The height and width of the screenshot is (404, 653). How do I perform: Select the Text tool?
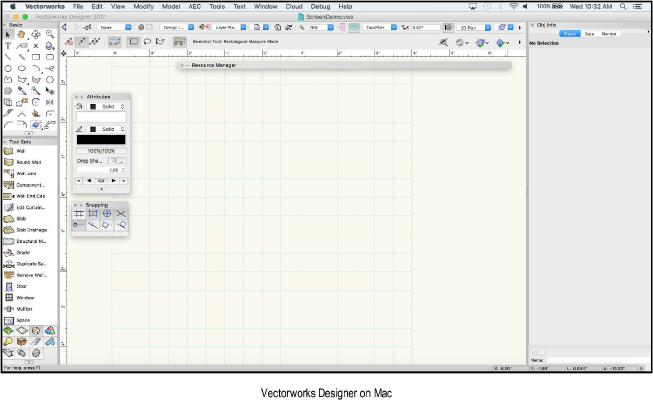[8, 46]
